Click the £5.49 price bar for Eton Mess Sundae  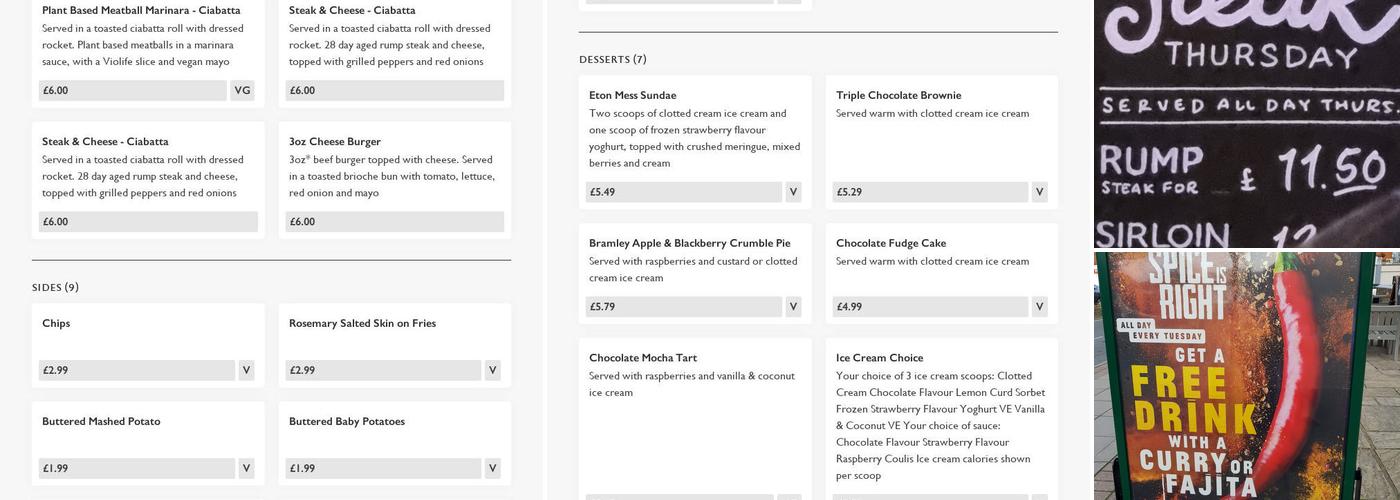[x=684, y=193]
